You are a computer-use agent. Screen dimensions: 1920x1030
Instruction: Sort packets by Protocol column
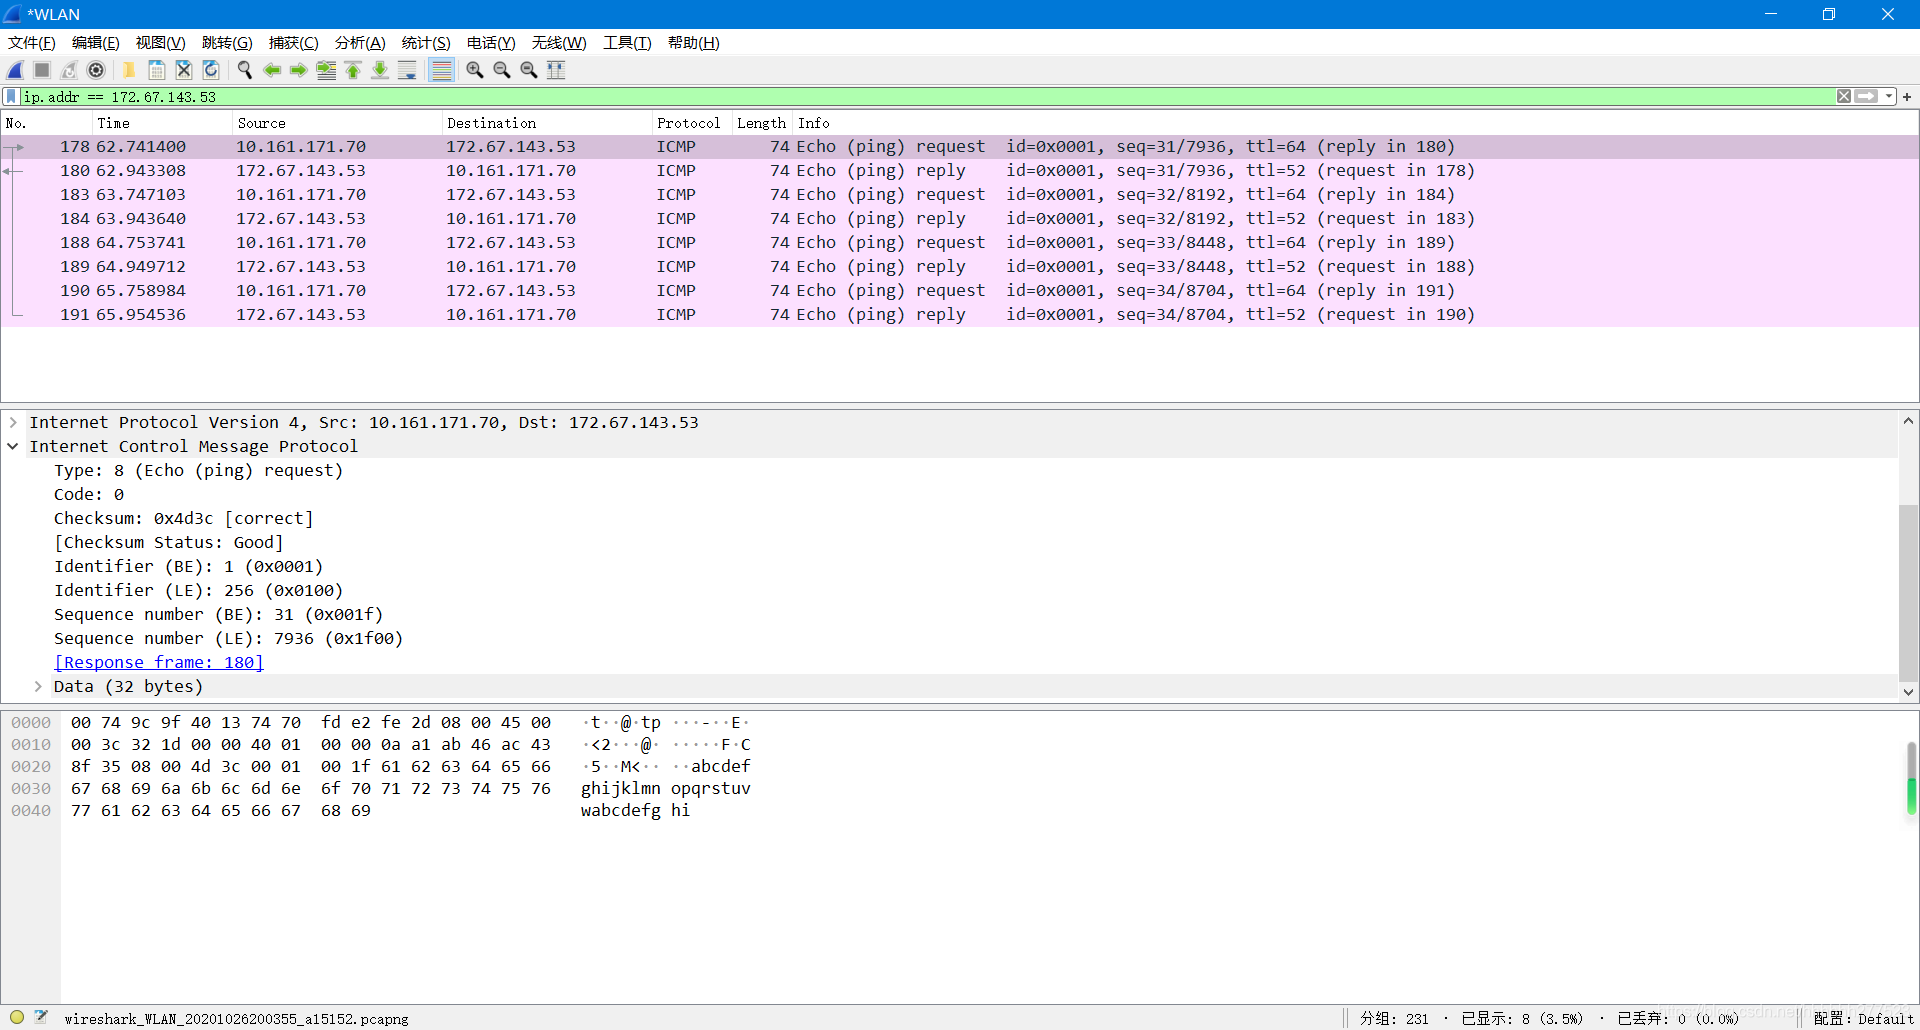coord(692,123)
